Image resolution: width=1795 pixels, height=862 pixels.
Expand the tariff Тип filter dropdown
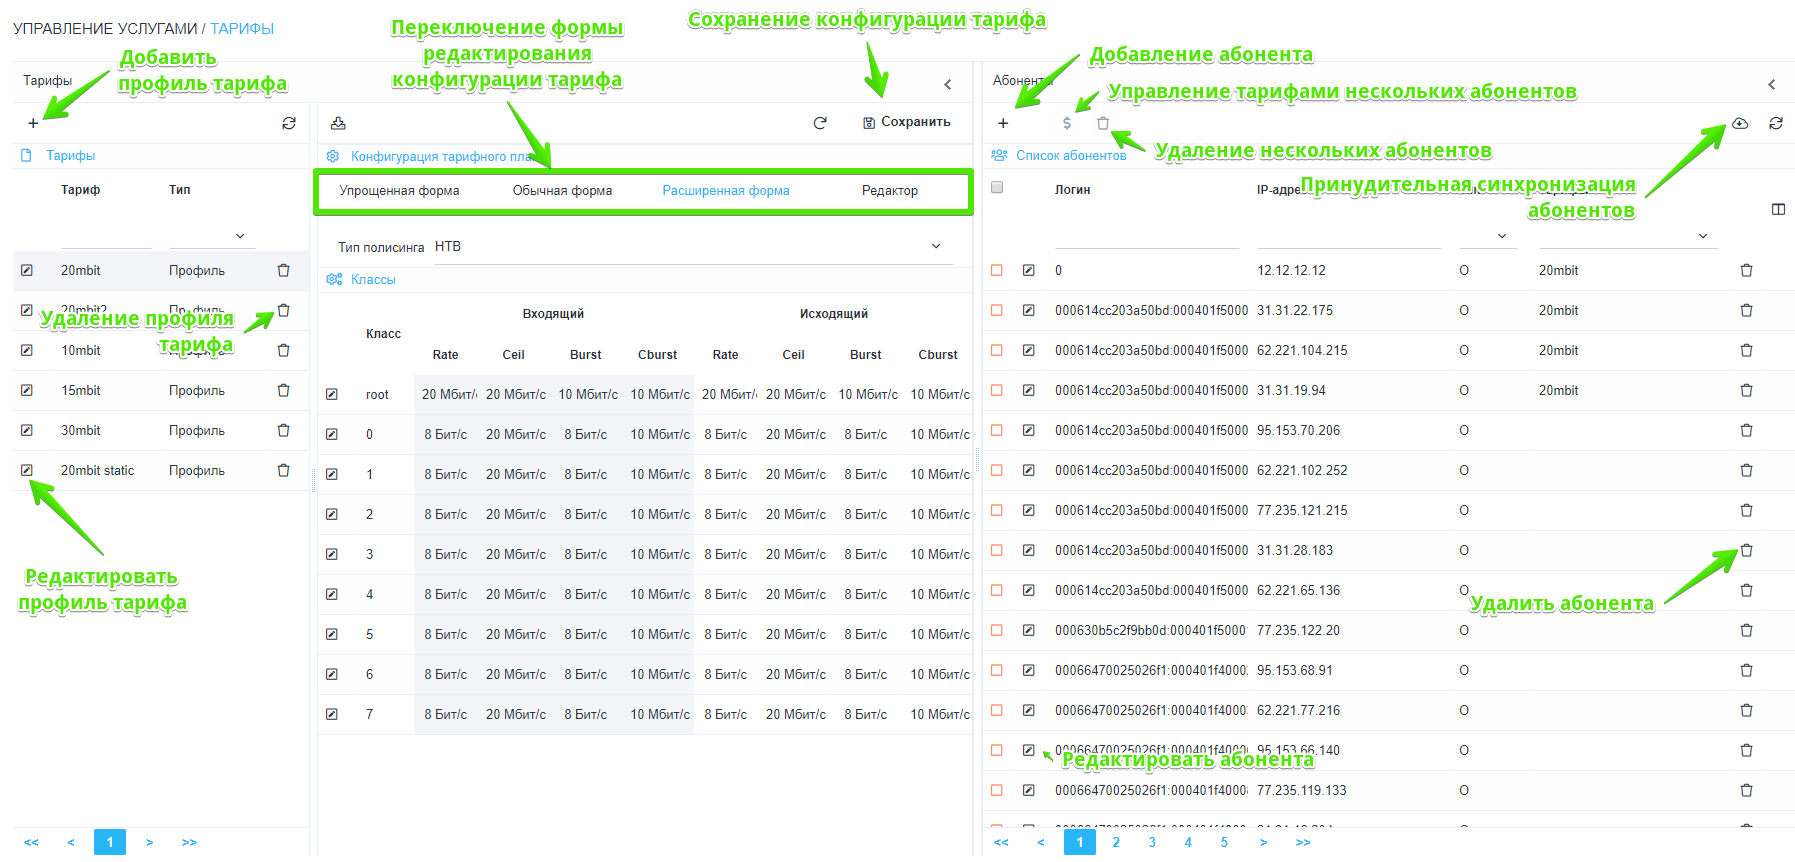pyautogui.click(x=240, y=236)
